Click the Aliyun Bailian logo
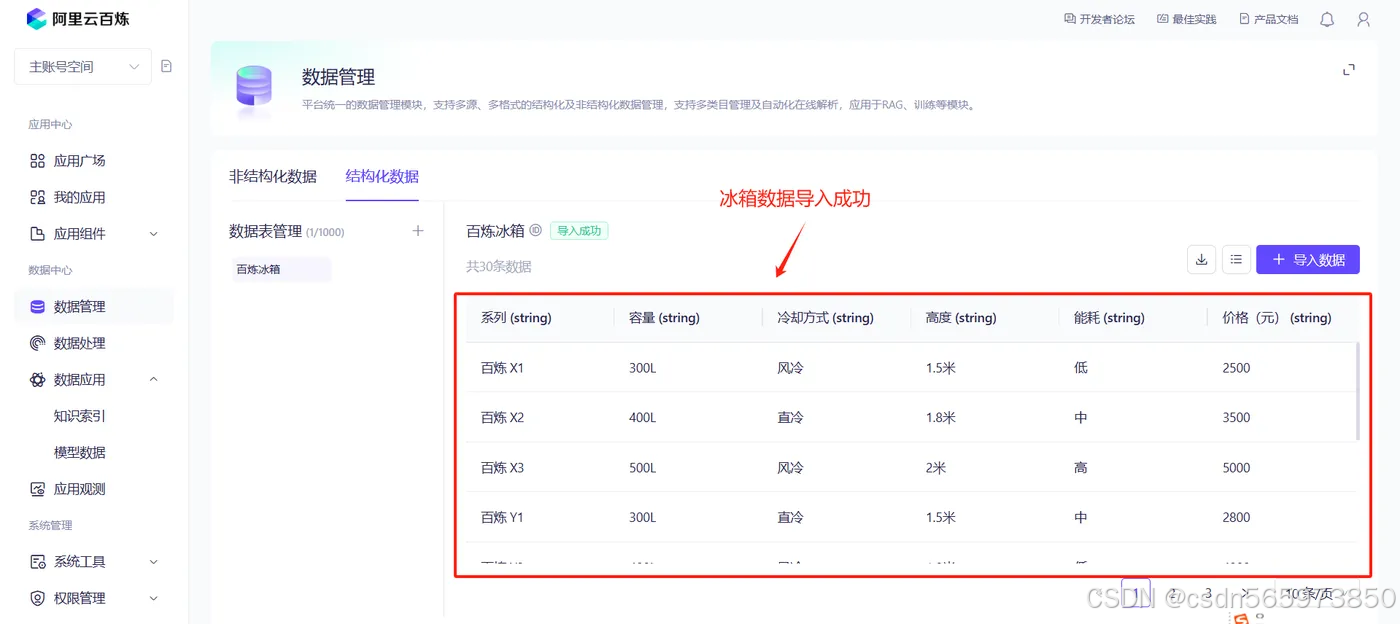Viewport: 1400px width, 624px height. (x=78, y=18)
